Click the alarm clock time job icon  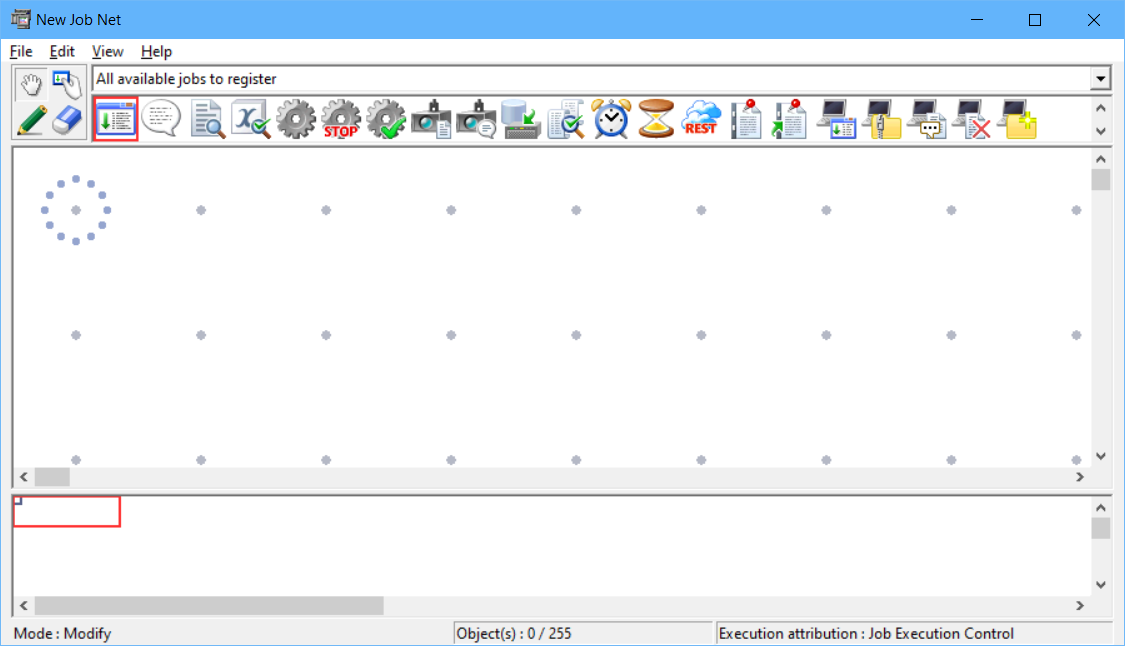coord(611,119)
